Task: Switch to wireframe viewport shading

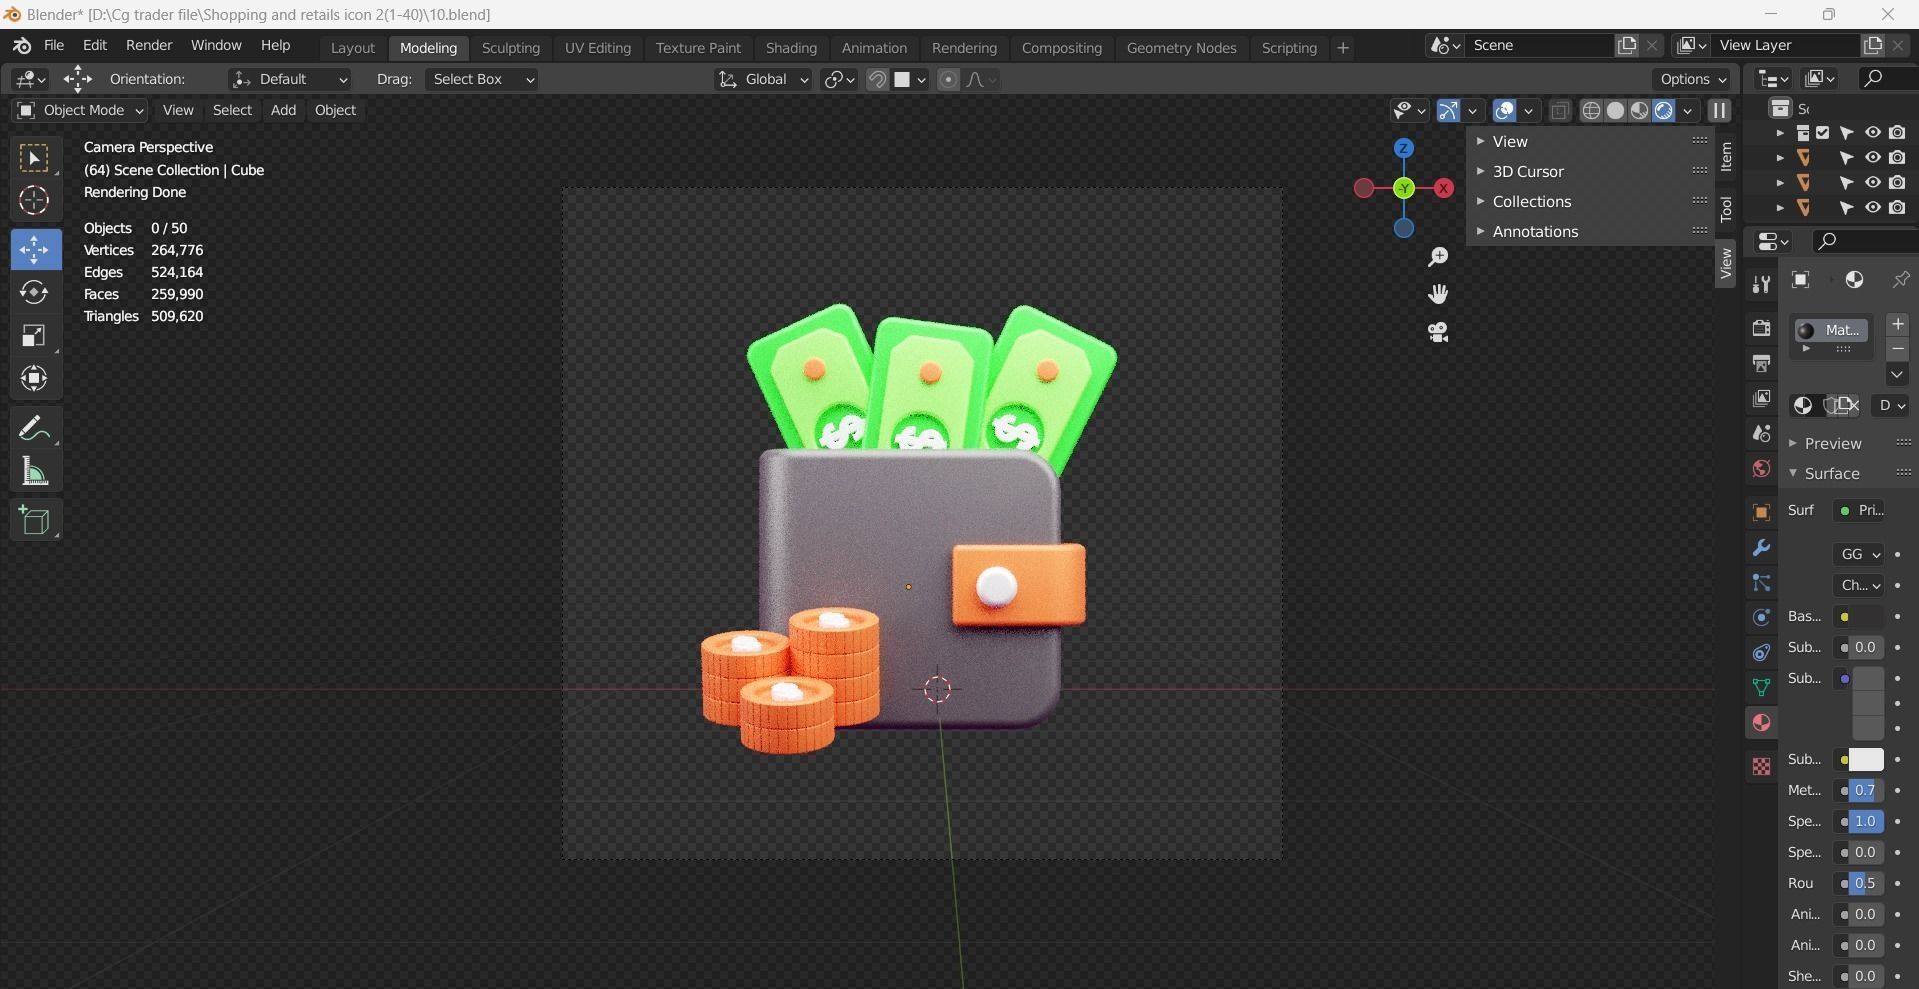Action: pos(1591,110)
